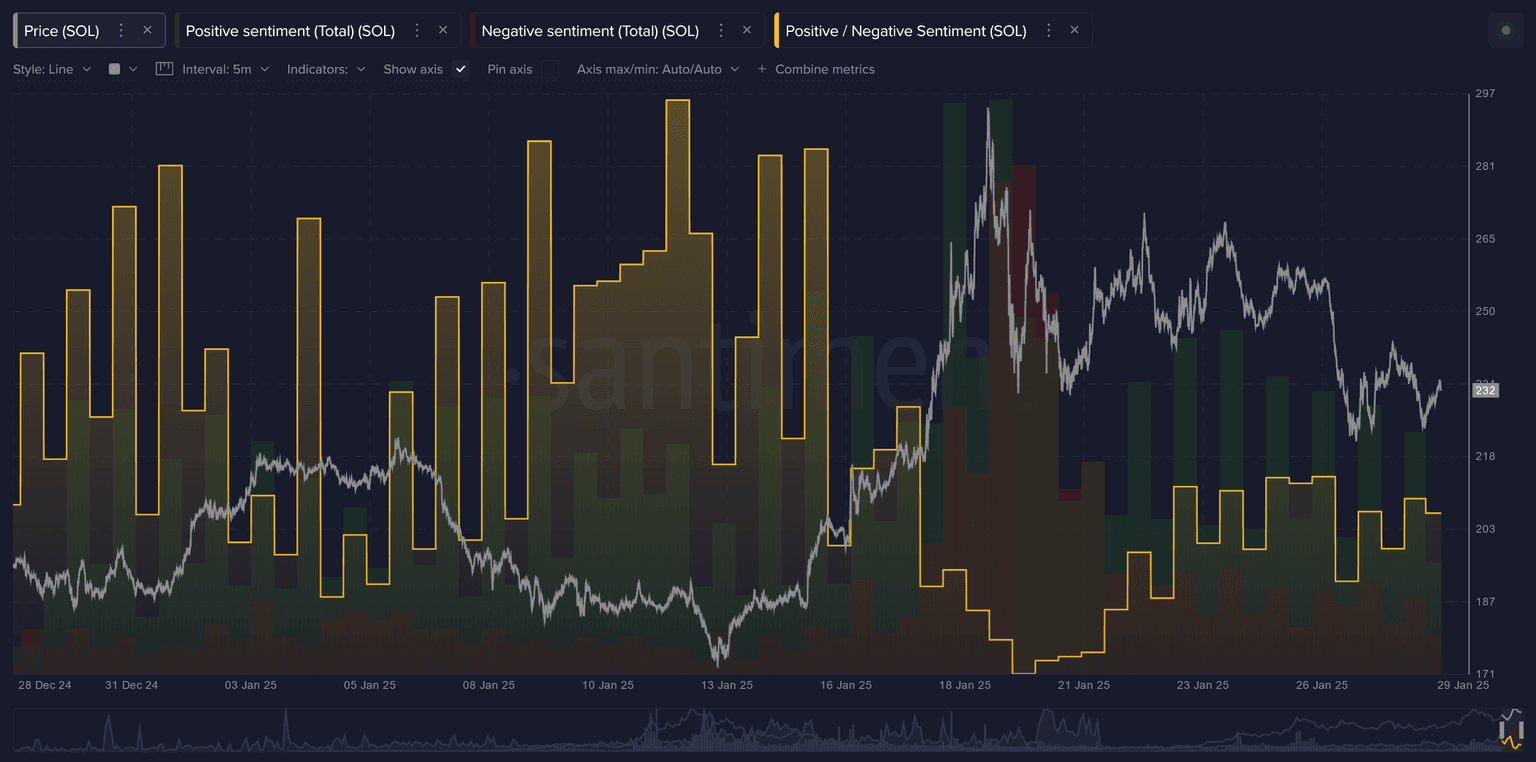Click Combine metrics button
The image size is (1536, 762).
(815, 69)
